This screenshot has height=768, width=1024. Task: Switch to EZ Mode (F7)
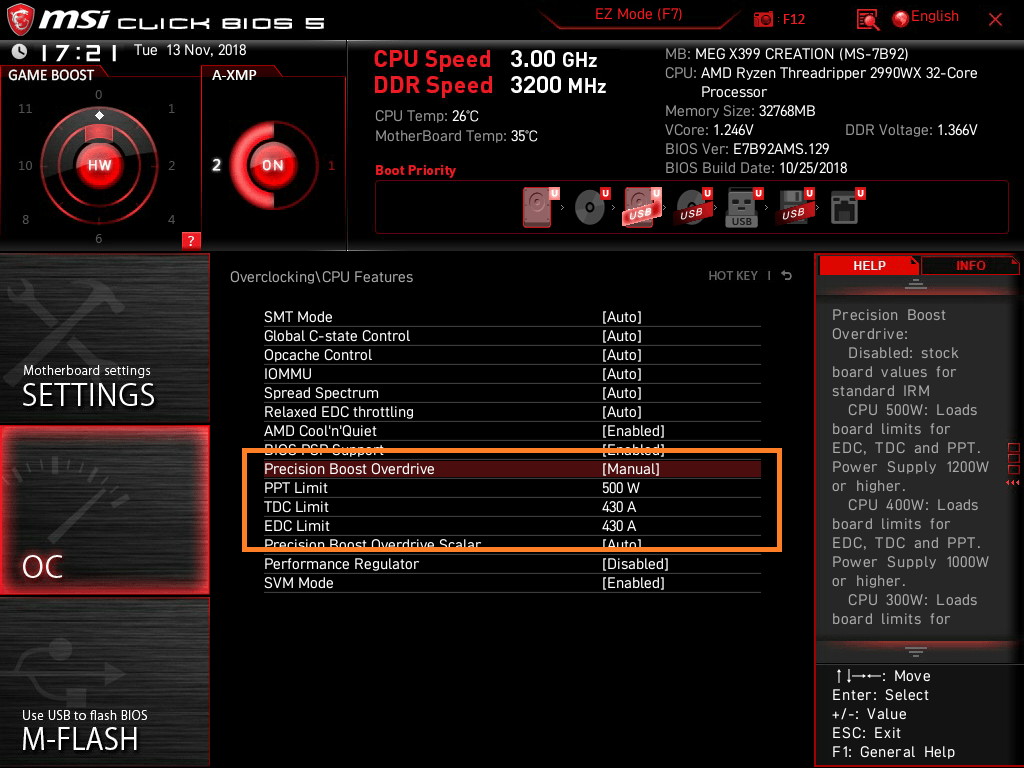[x=638, y=14]
